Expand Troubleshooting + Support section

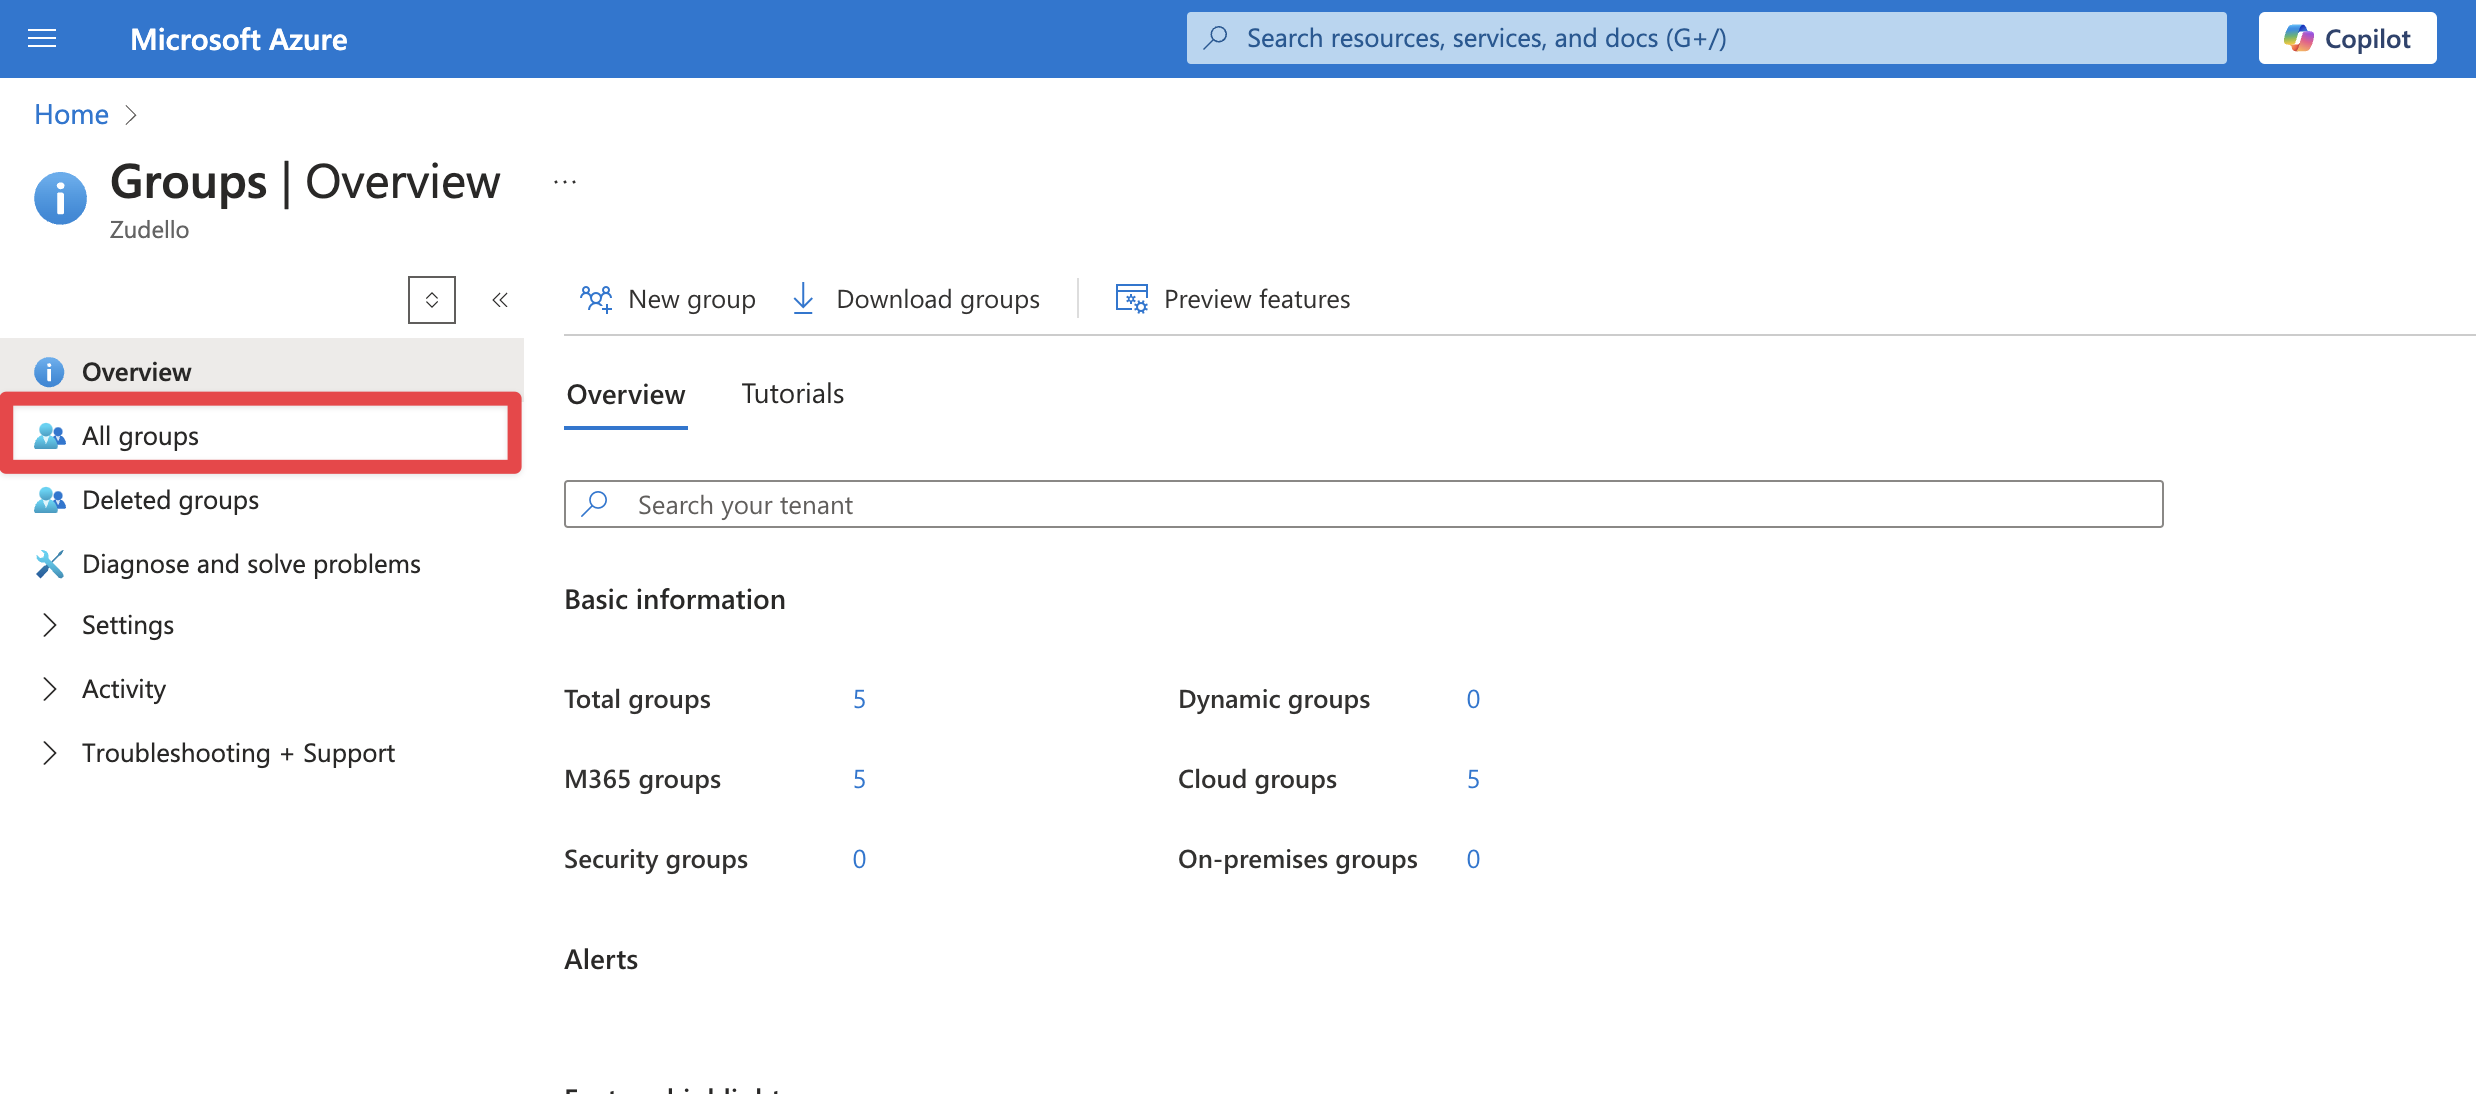[x=50, y=753]
